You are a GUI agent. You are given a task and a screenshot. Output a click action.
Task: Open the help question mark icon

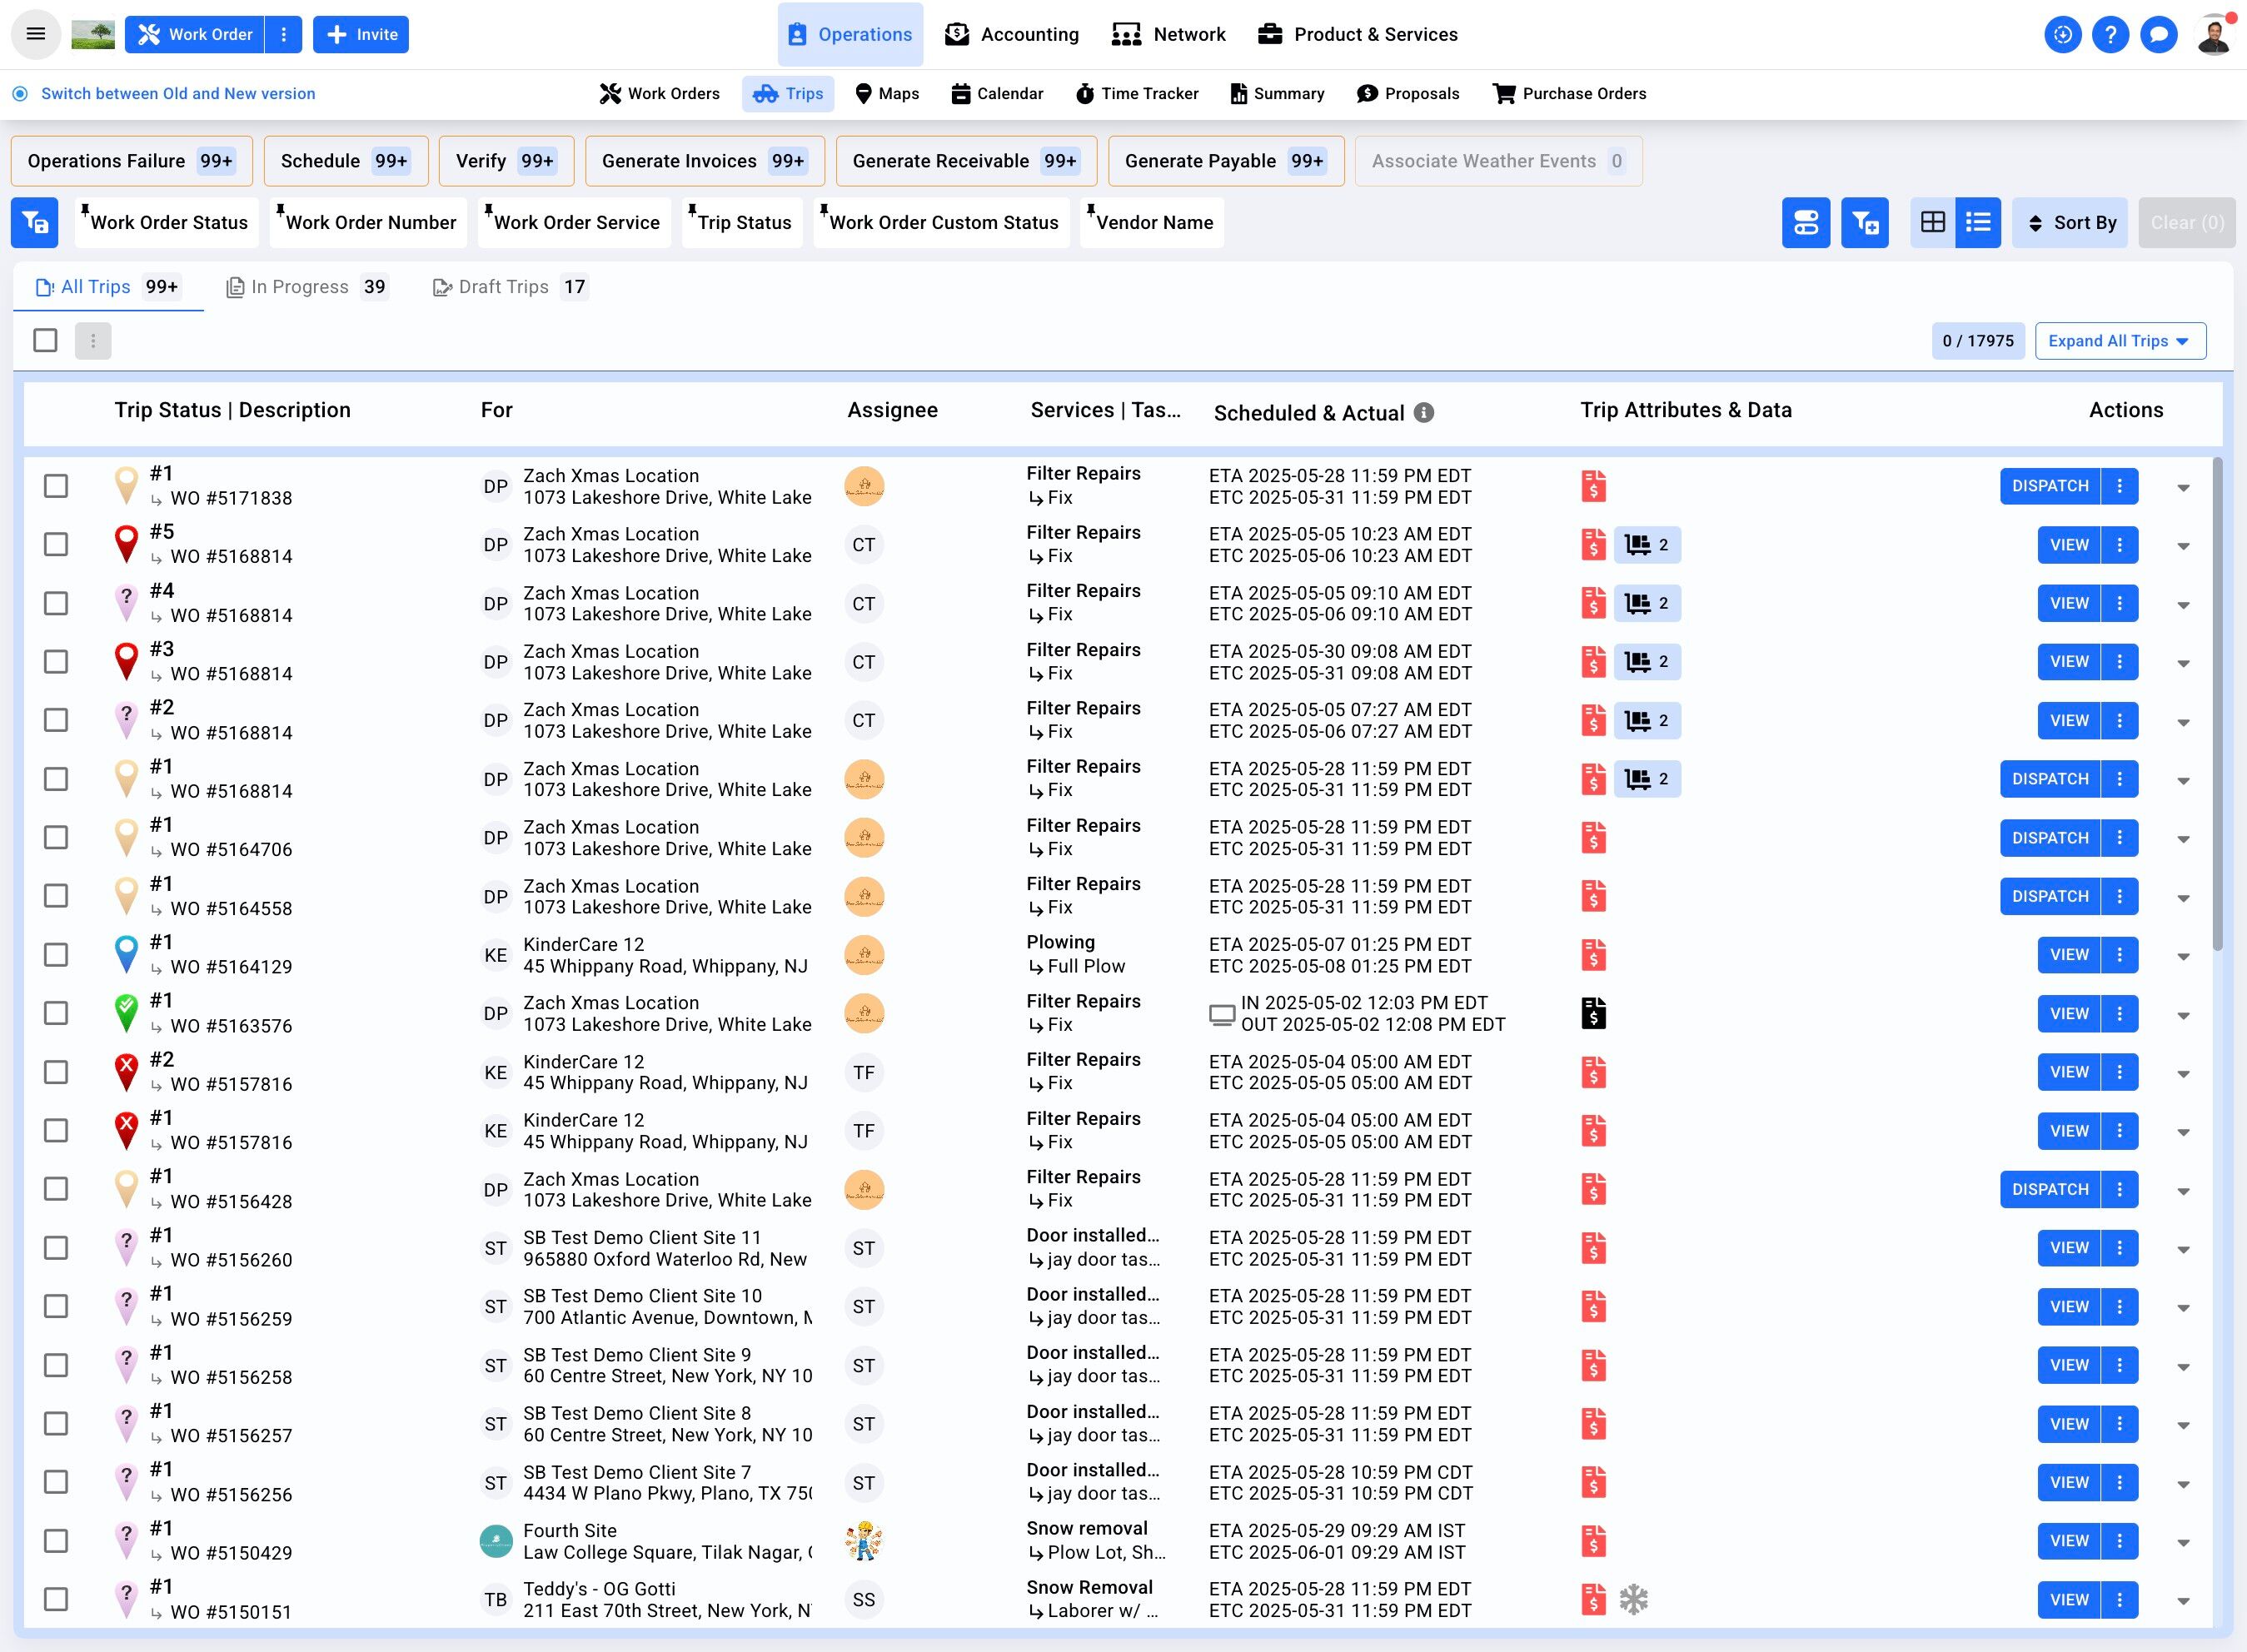point(2110,34)
